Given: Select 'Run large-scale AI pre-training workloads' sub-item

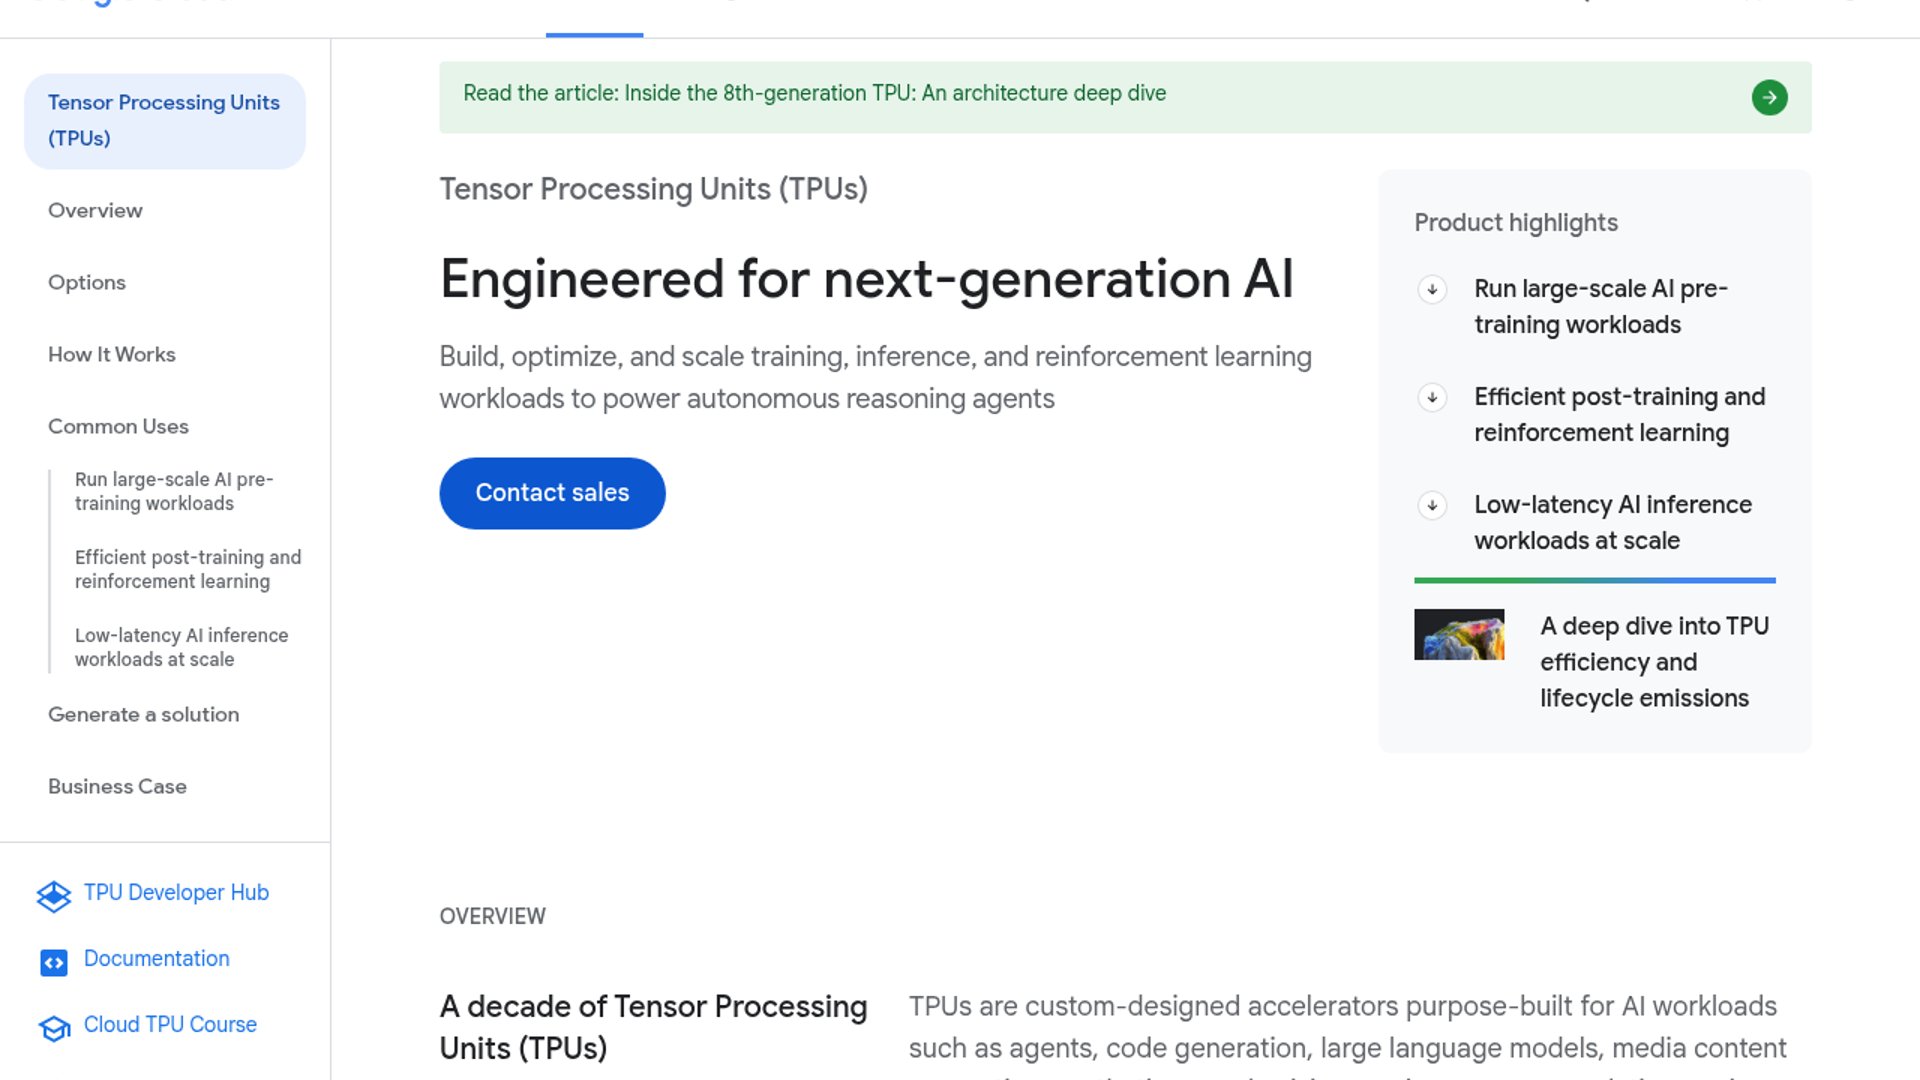Looking at the screenshot, I should coord(177,491).
